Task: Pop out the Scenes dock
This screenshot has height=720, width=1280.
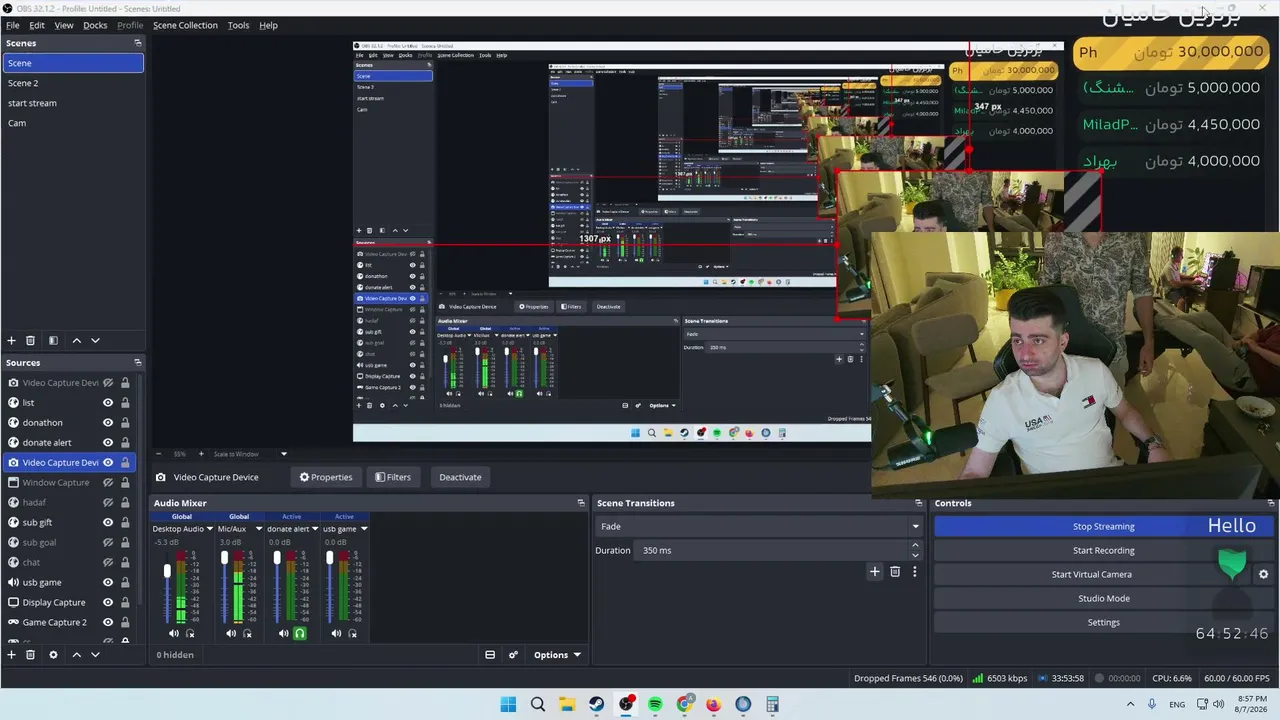Action: point(138,43)
